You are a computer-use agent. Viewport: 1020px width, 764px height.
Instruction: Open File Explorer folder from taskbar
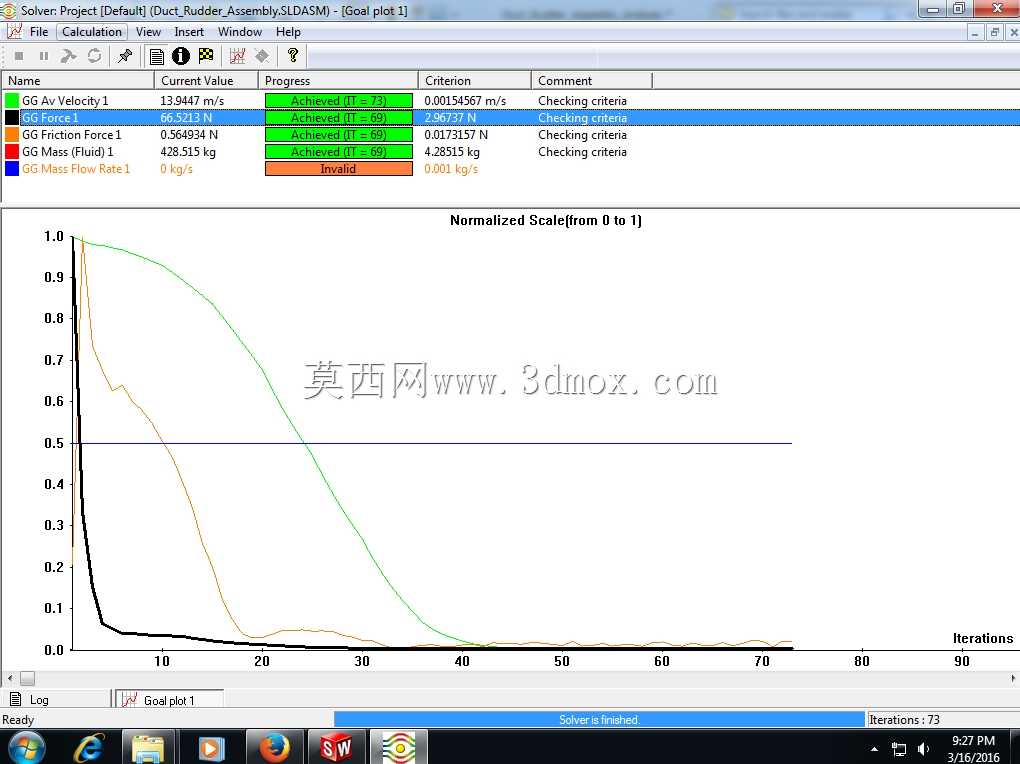(x=148, y=747)
